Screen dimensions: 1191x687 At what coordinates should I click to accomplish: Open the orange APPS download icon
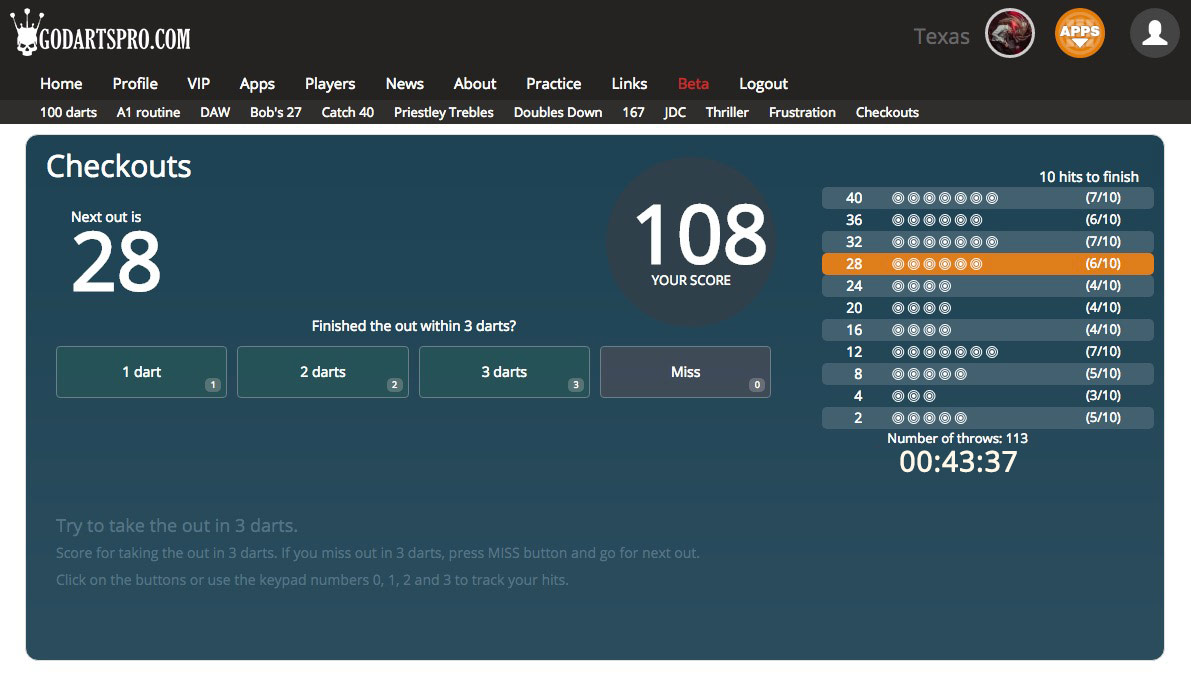(1080, 34)
